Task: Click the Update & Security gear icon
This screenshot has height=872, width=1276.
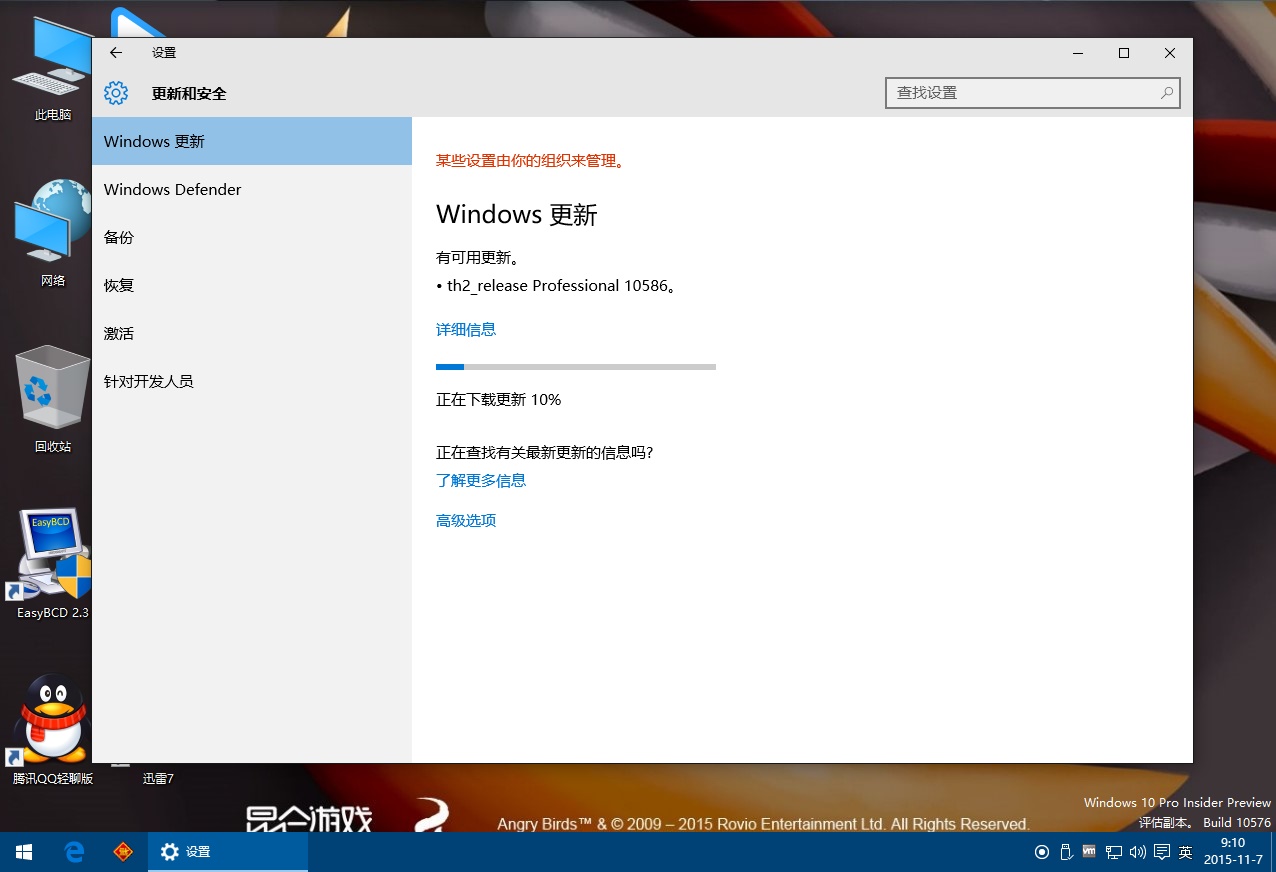Action: (116, 93)
